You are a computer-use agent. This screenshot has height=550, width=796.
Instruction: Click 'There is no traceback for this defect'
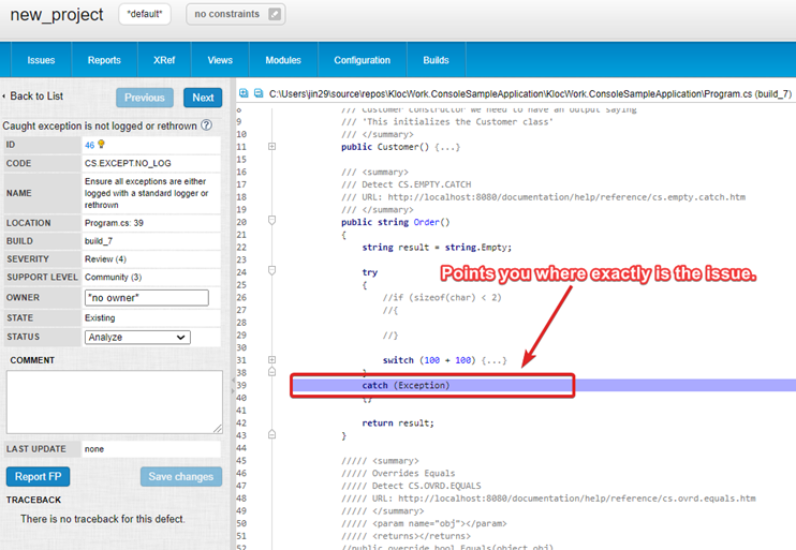103,519
